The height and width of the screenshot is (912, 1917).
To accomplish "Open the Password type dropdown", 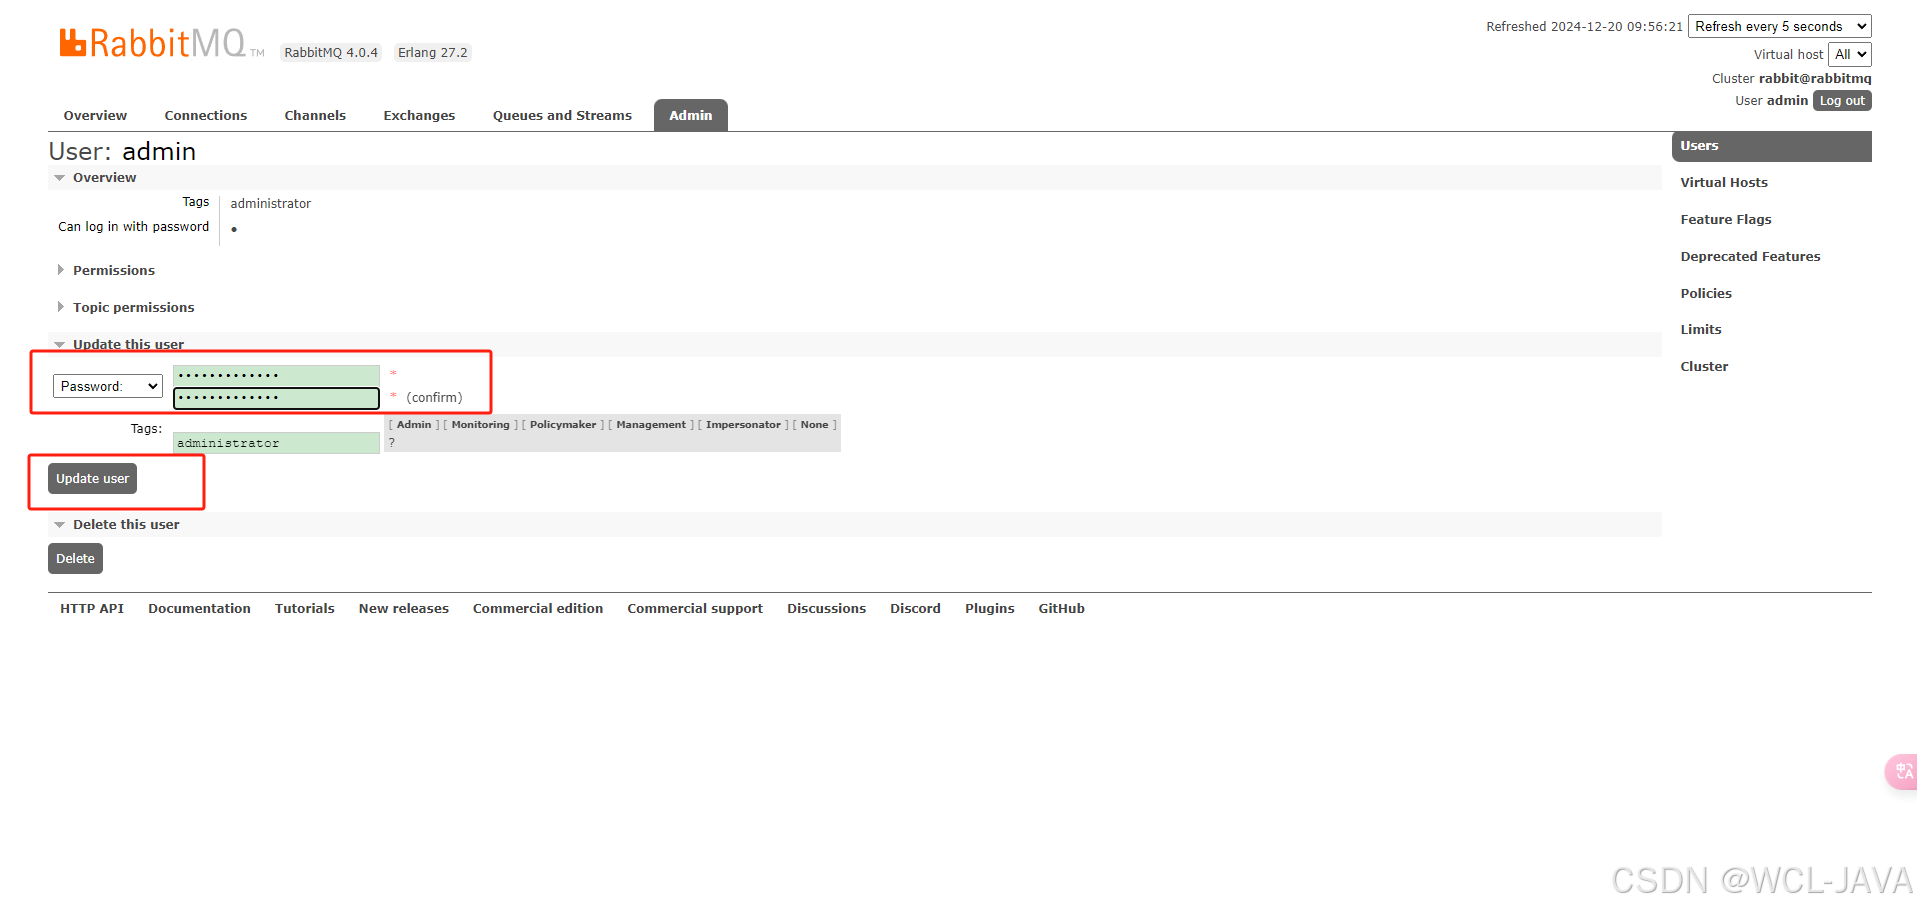I will click(108, 386).
